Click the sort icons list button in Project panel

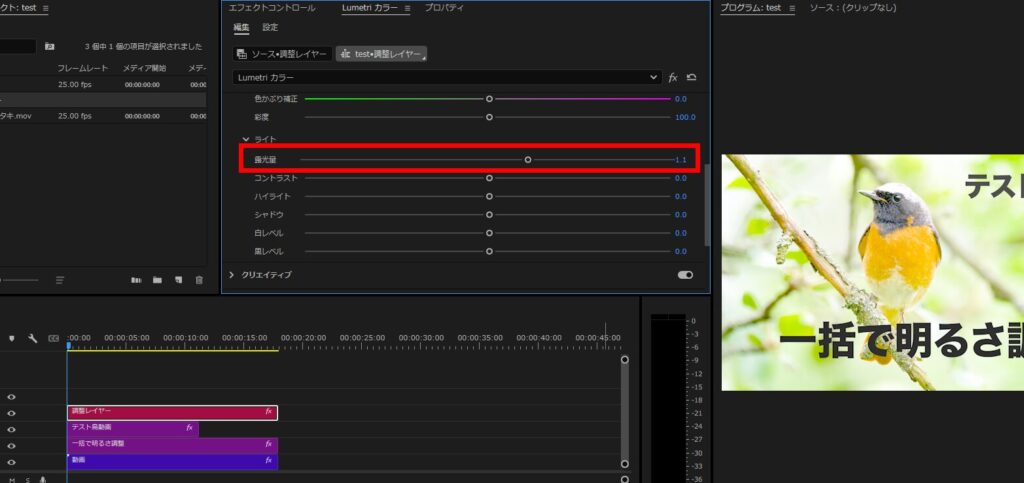(x=60, y=280)
